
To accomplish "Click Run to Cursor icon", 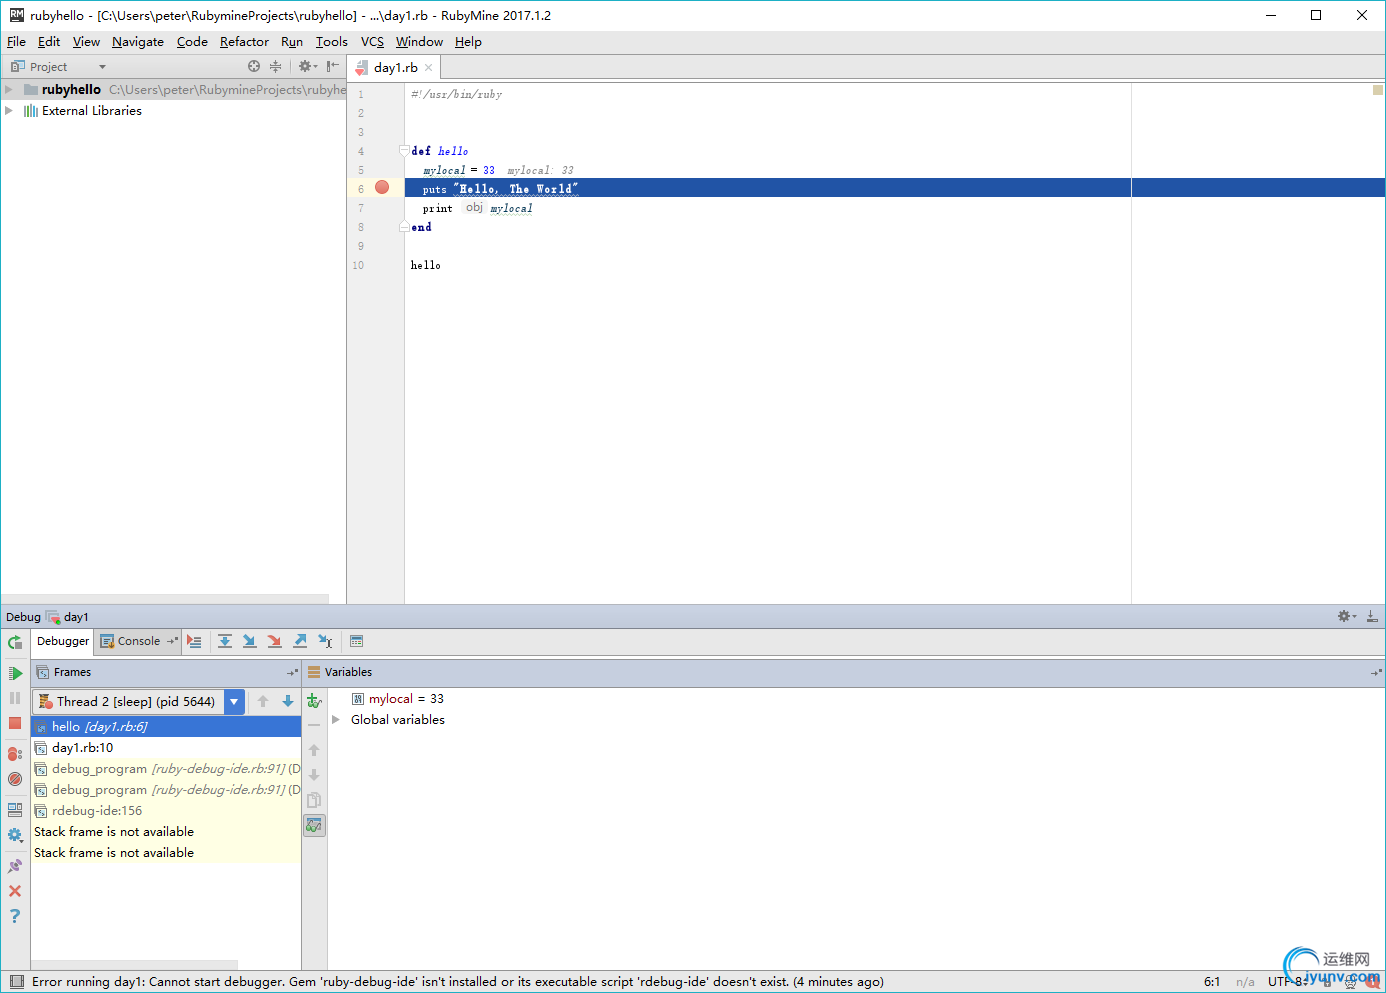I will click(325, 641).
